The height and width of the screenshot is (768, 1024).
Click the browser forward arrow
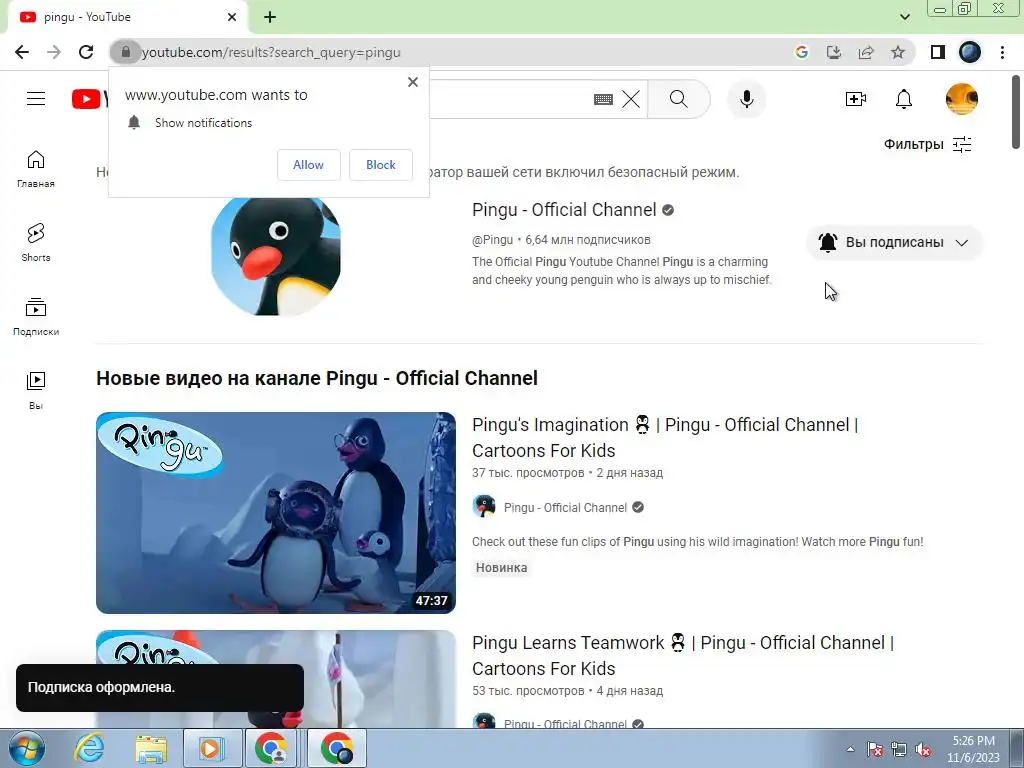(54, 52)
